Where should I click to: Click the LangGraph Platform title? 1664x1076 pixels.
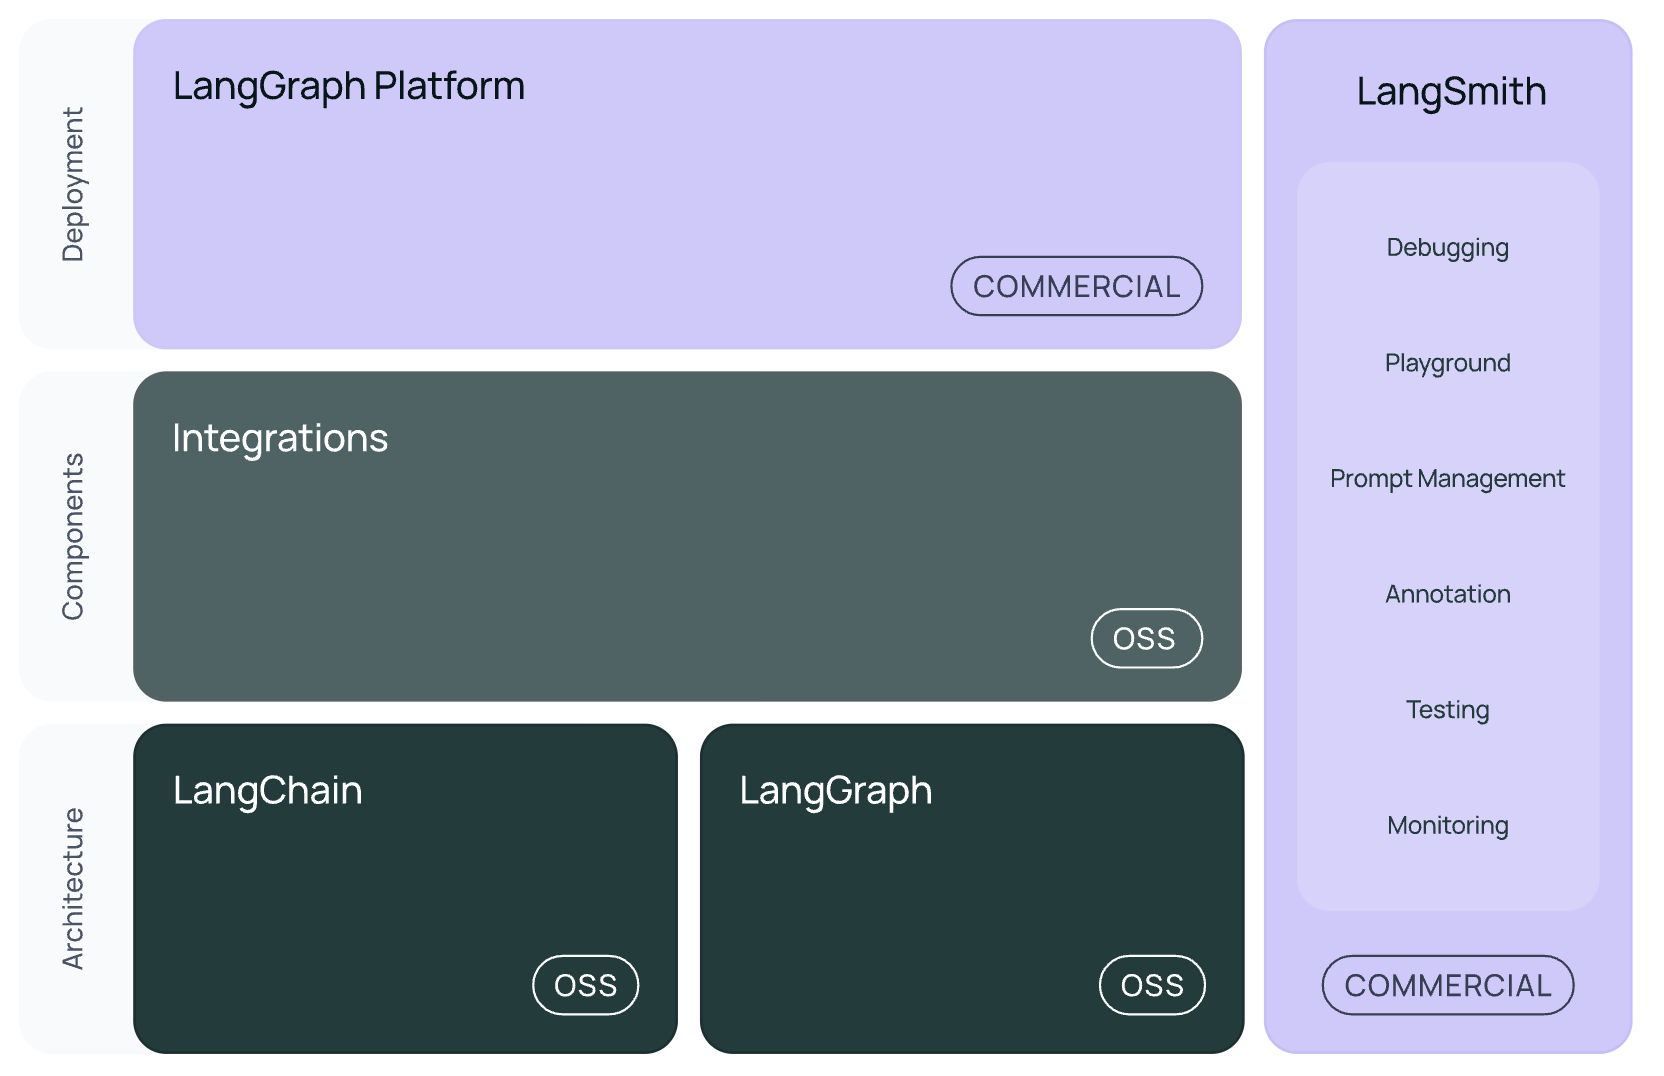(349, 87)
